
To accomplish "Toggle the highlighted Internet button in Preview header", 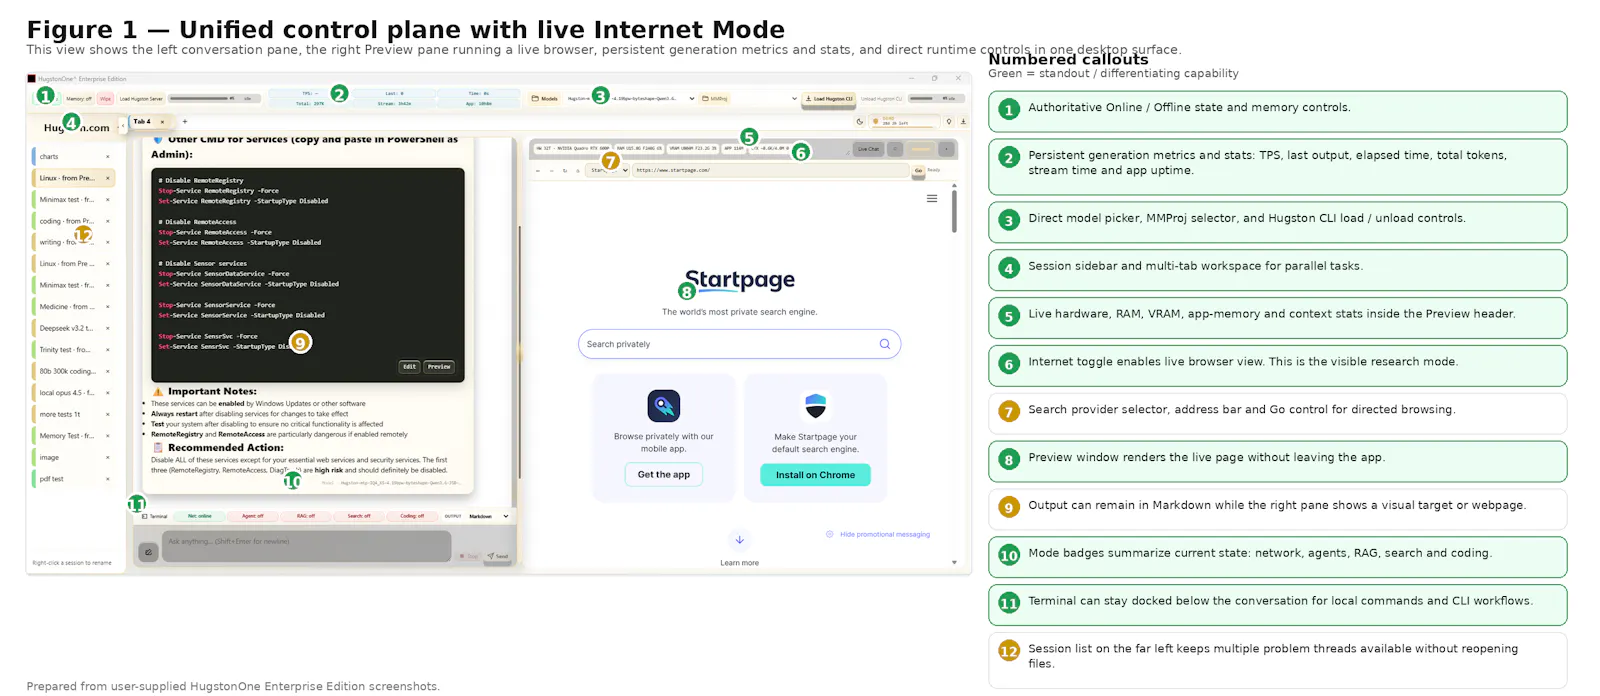I will click(921, 149).
